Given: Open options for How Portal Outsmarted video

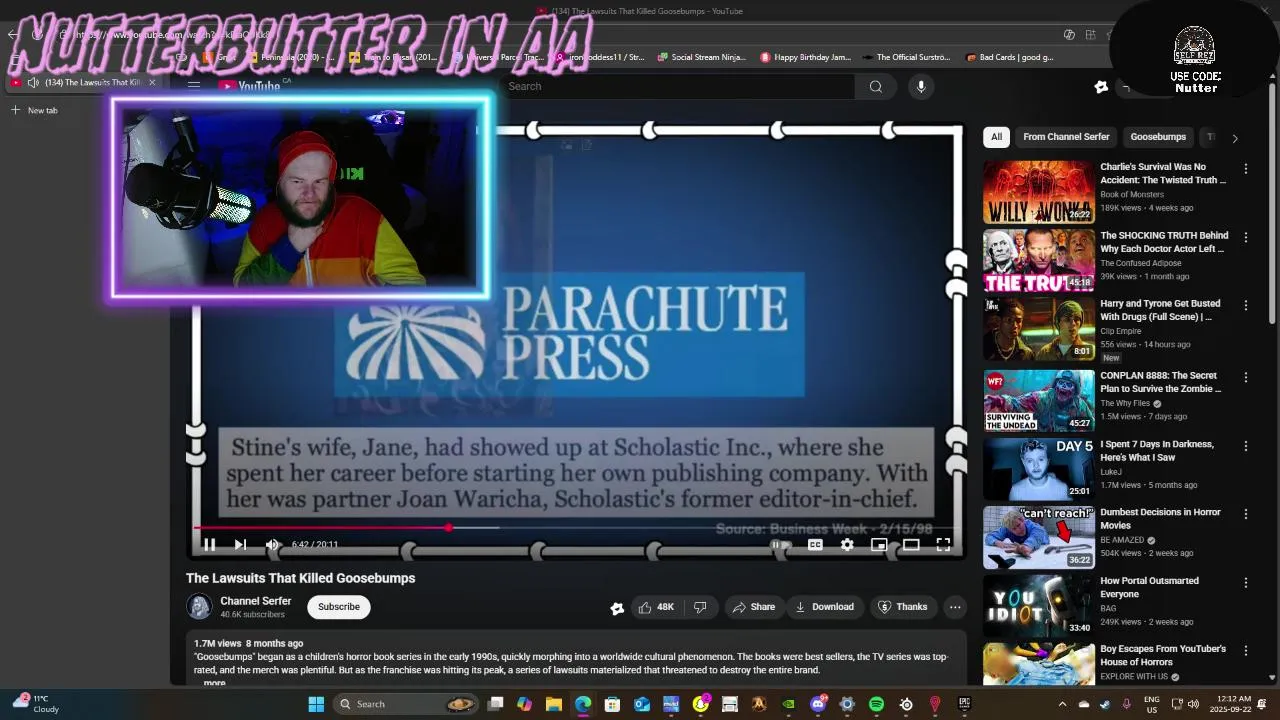Looking at the screenshot, I should pyautogui.click(x=1245, y=582).
